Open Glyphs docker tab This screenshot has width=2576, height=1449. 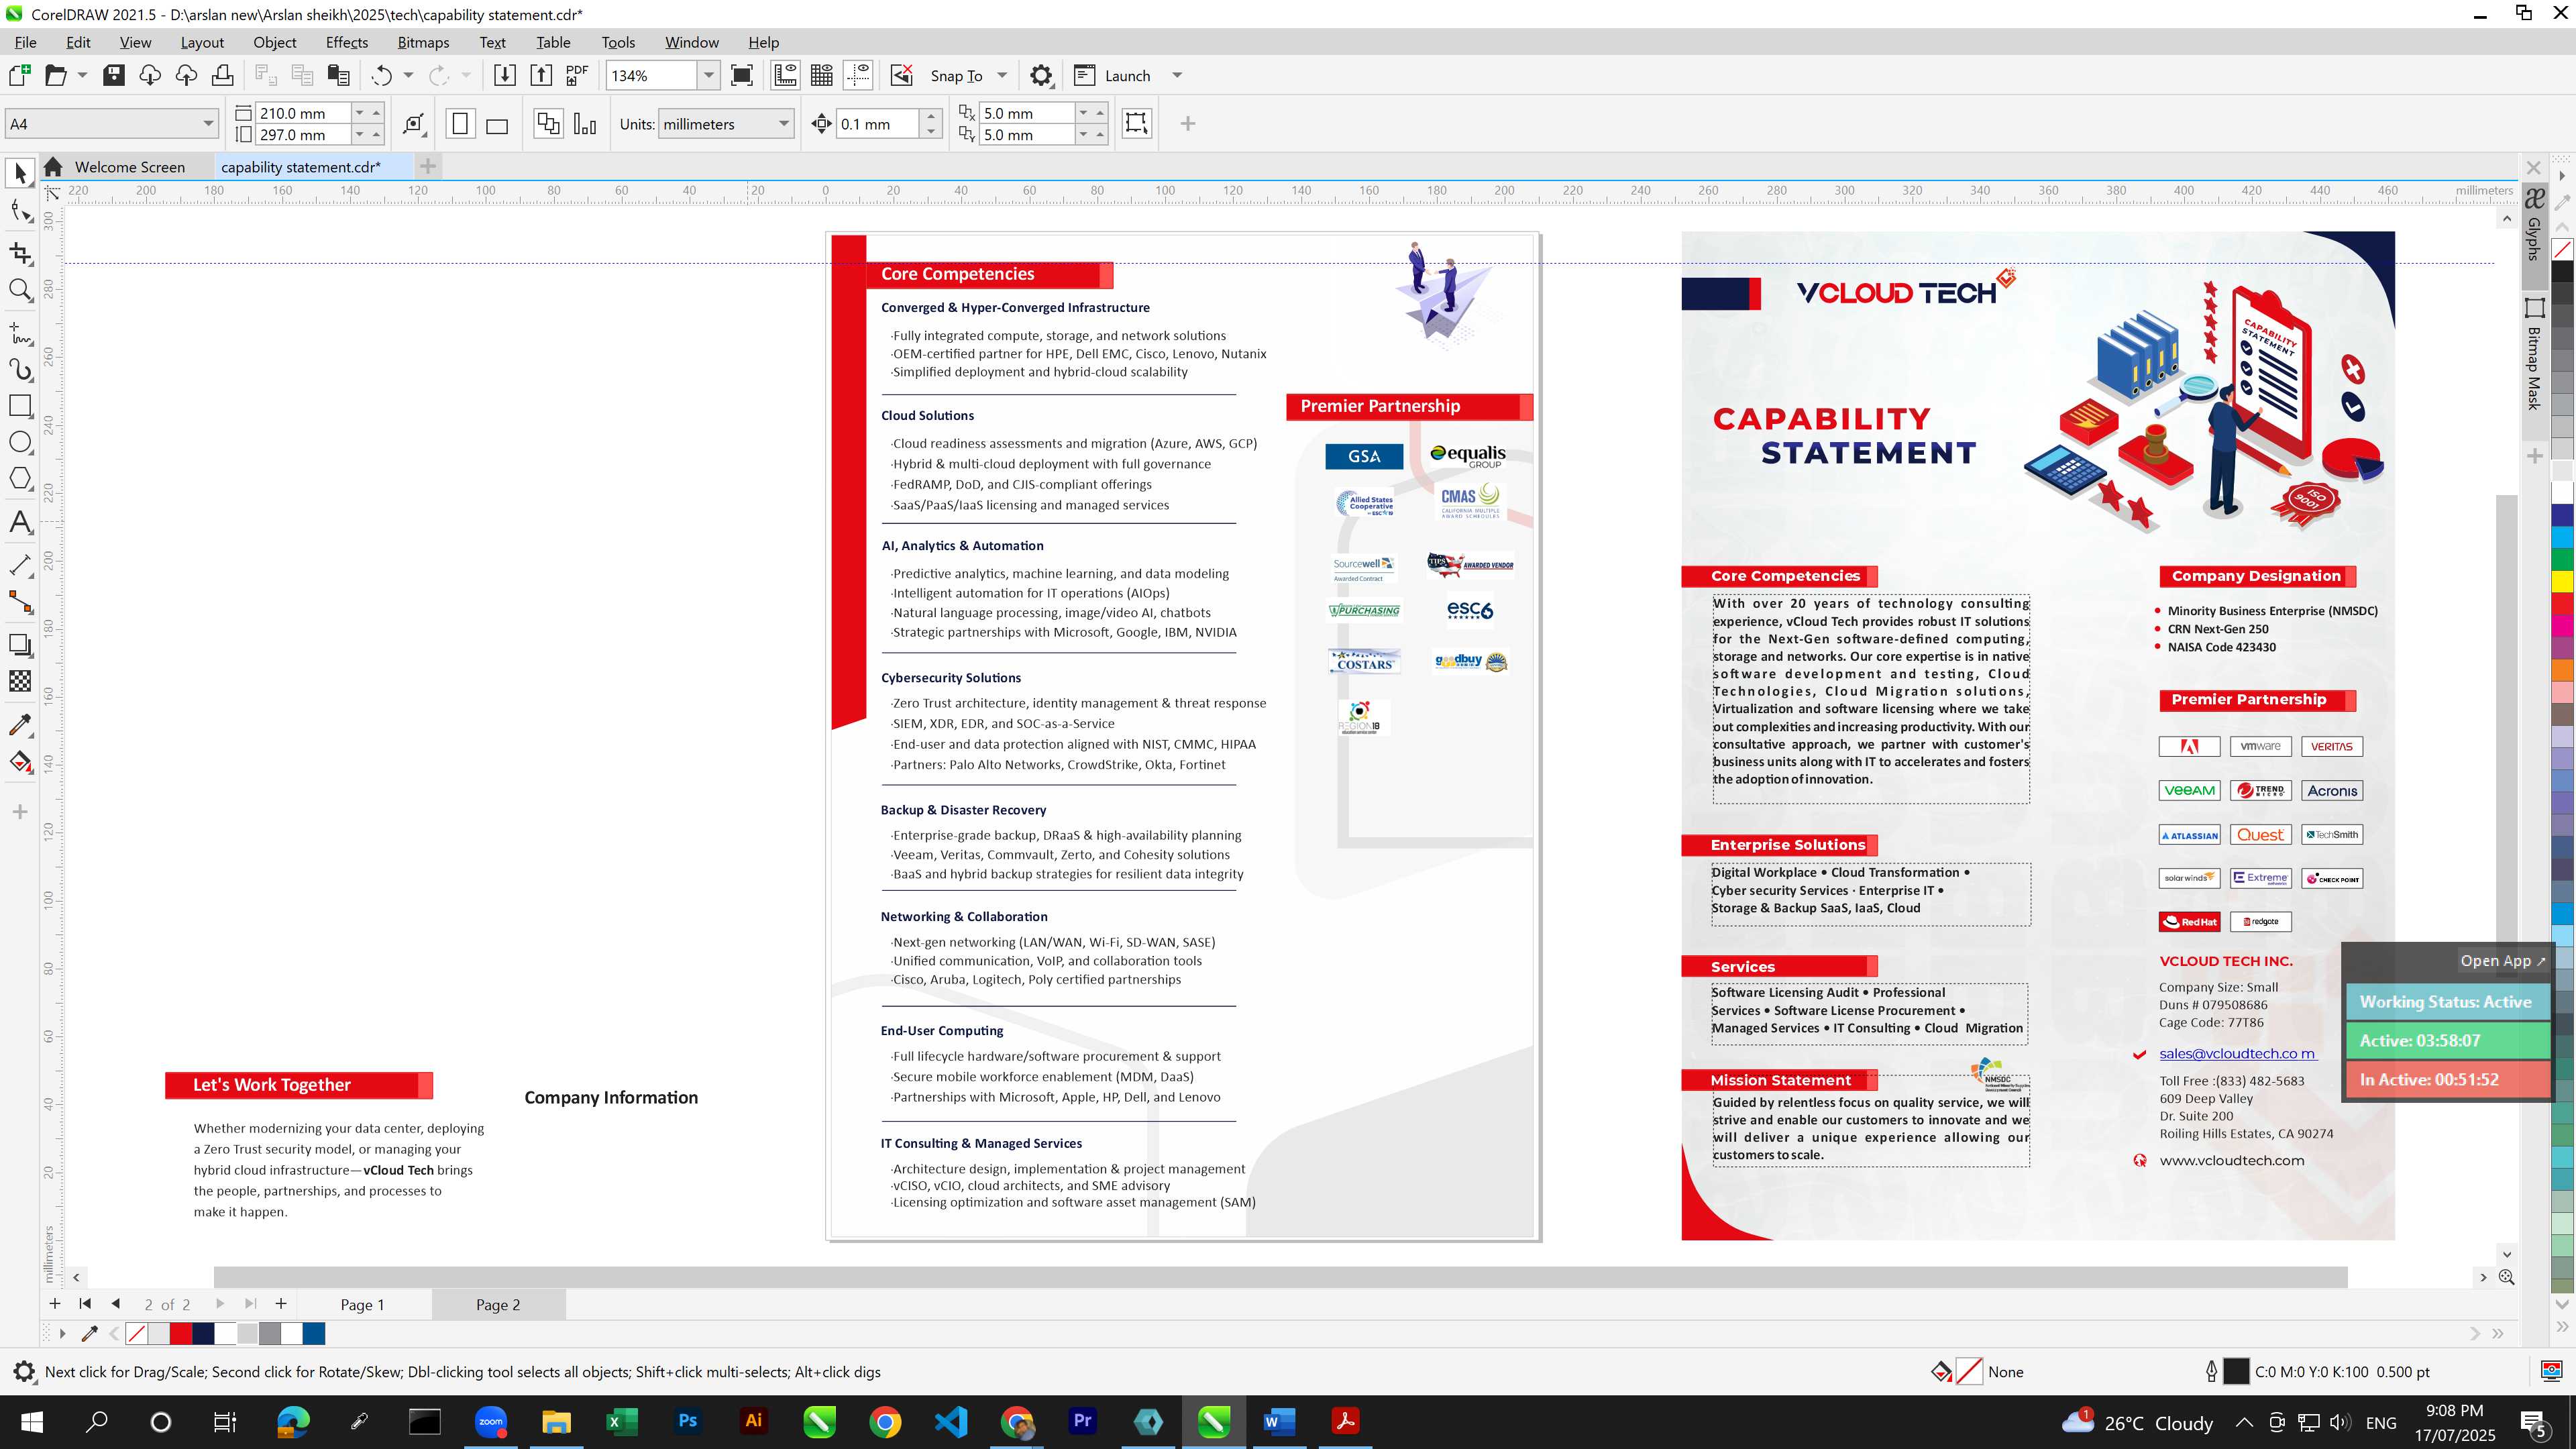2534,225
